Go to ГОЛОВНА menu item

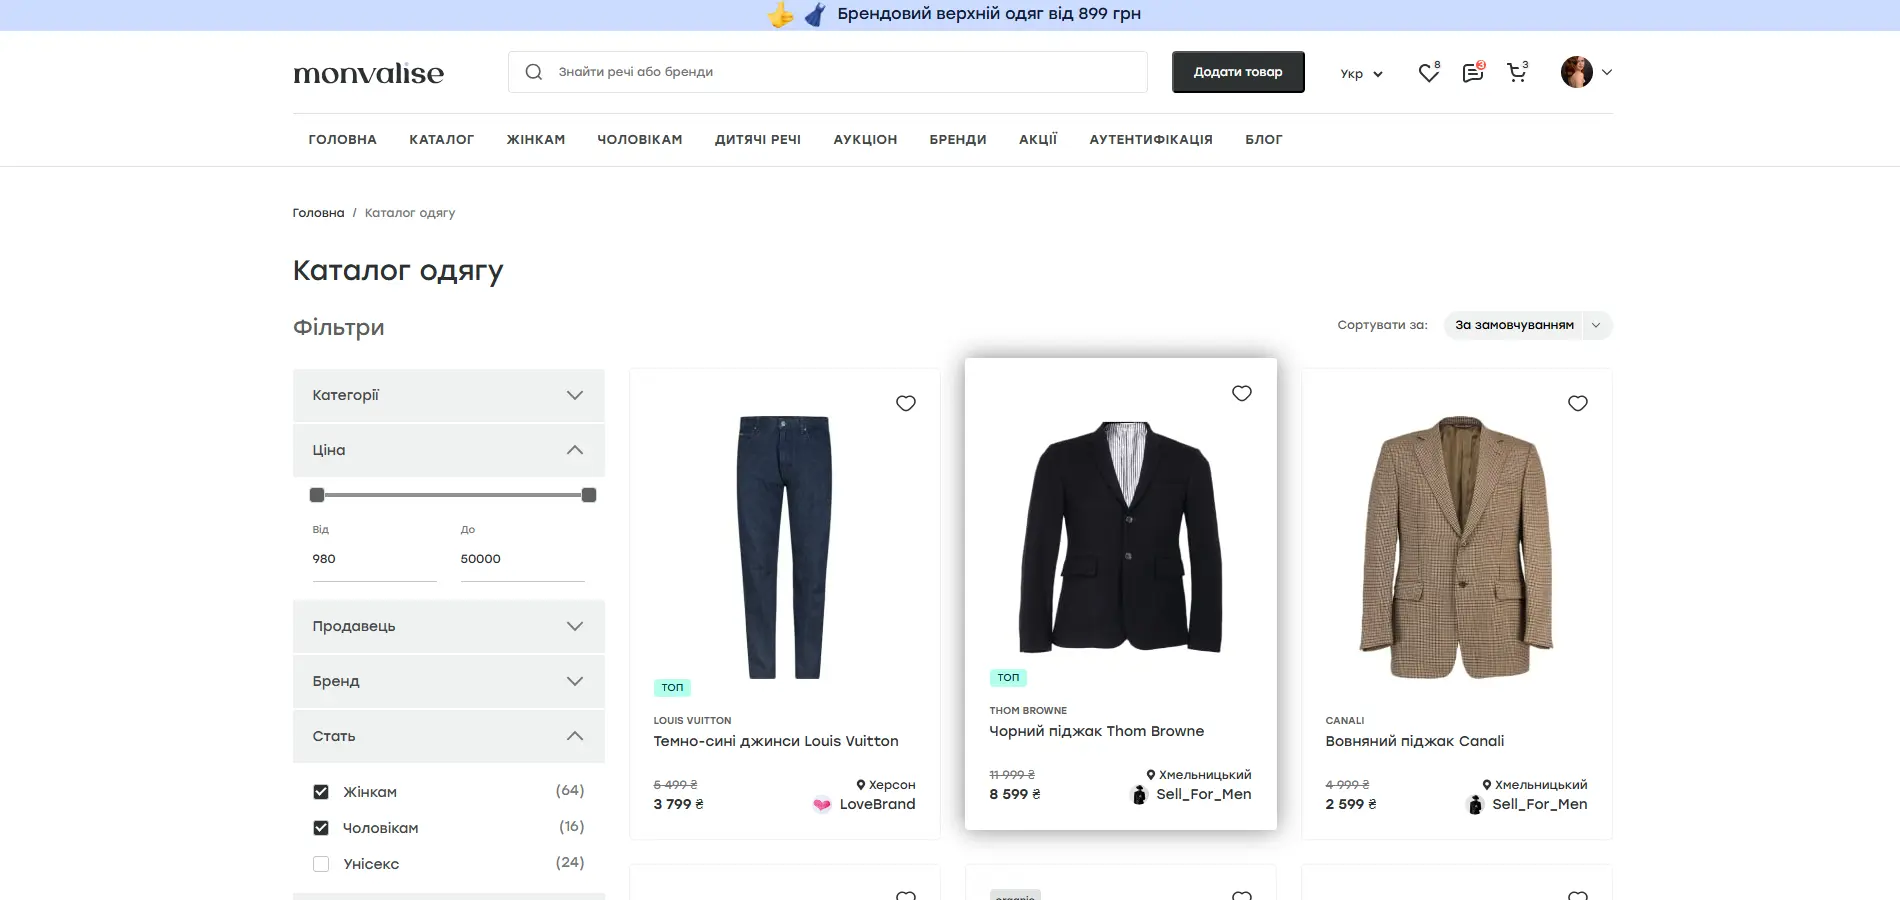[x=343, y=140]
